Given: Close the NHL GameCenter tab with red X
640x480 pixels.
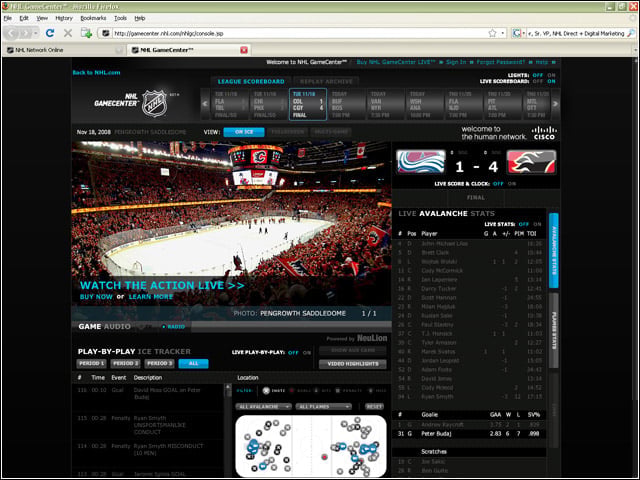Looking at the screenshot, I should [x=244, y=50].
